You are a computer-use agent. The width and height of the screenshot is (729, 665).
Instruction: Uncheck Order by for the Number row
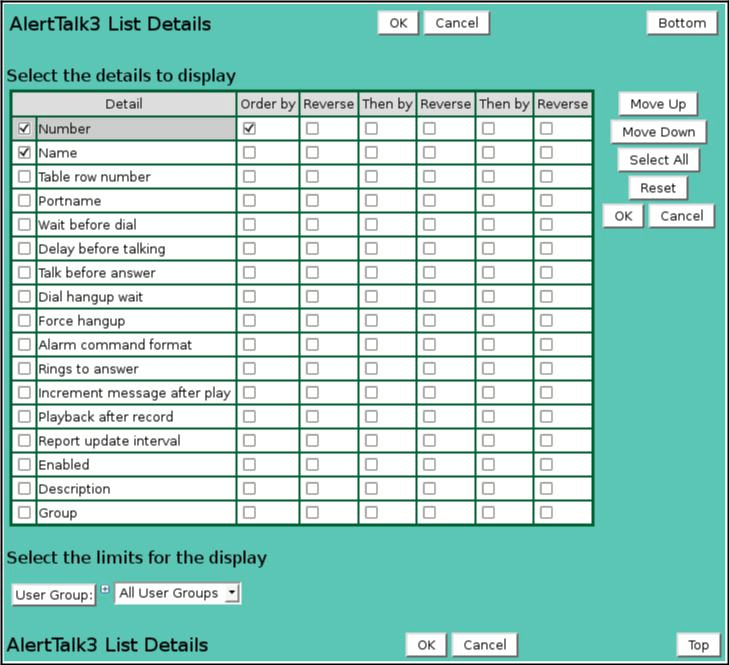(249, 128)
